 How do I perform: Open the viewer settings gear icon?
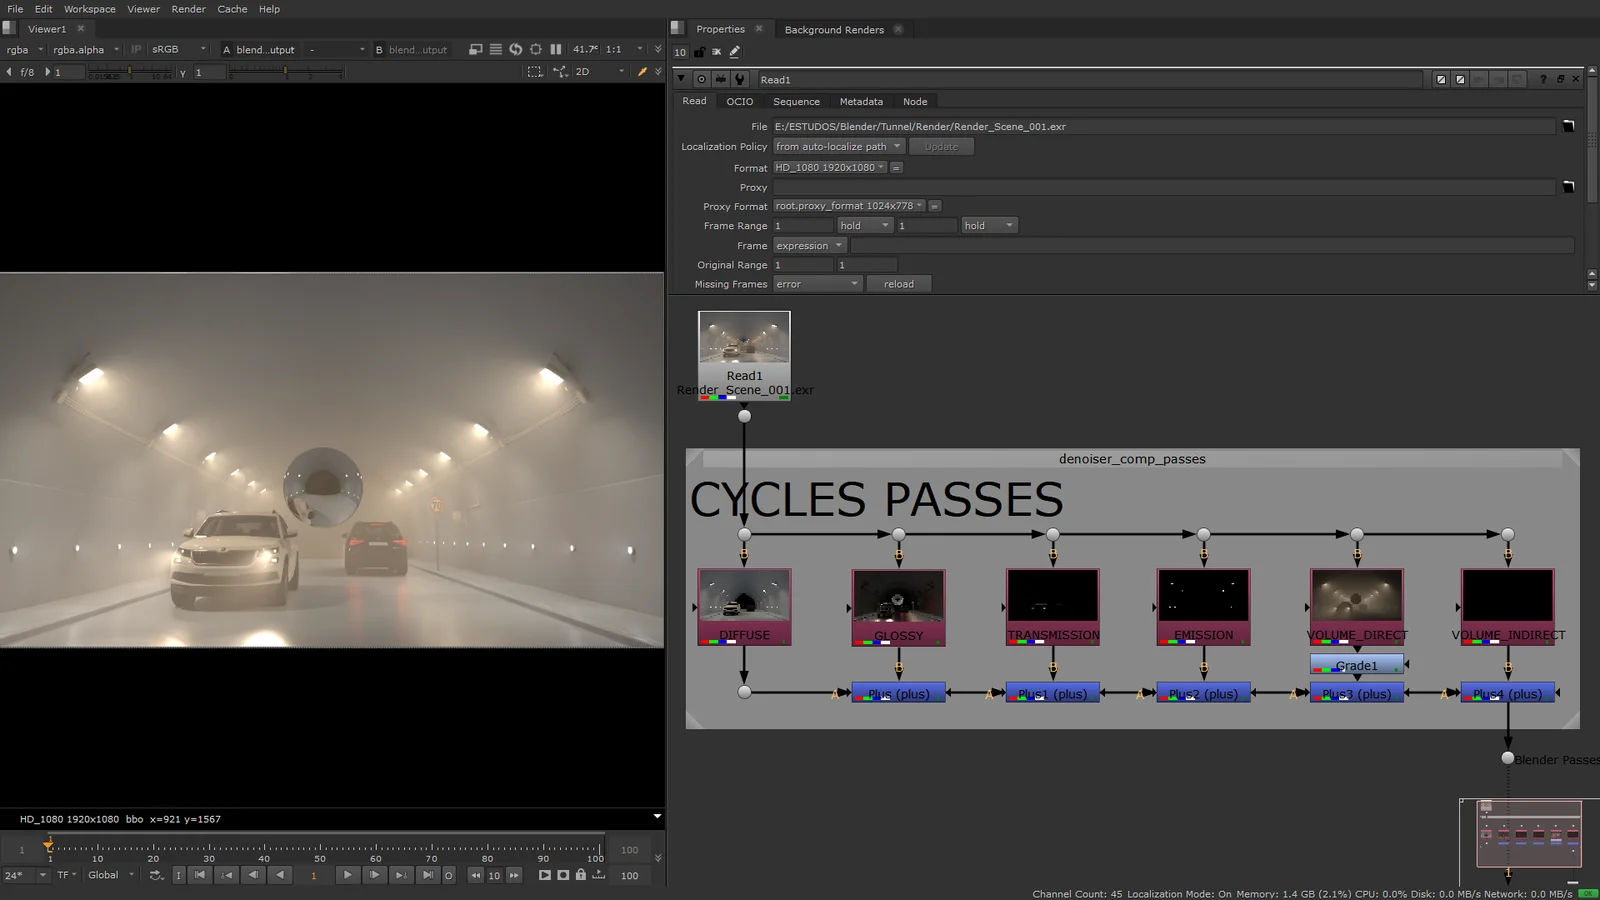(x=536, y=49)
